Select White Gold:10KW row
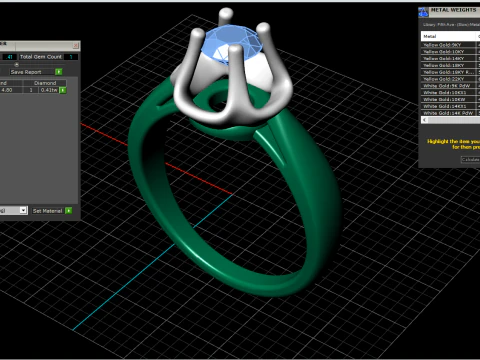 (448, 99)
